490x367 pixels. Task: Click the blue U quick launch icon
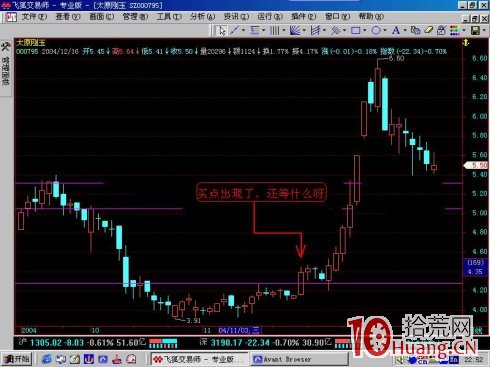89,359
